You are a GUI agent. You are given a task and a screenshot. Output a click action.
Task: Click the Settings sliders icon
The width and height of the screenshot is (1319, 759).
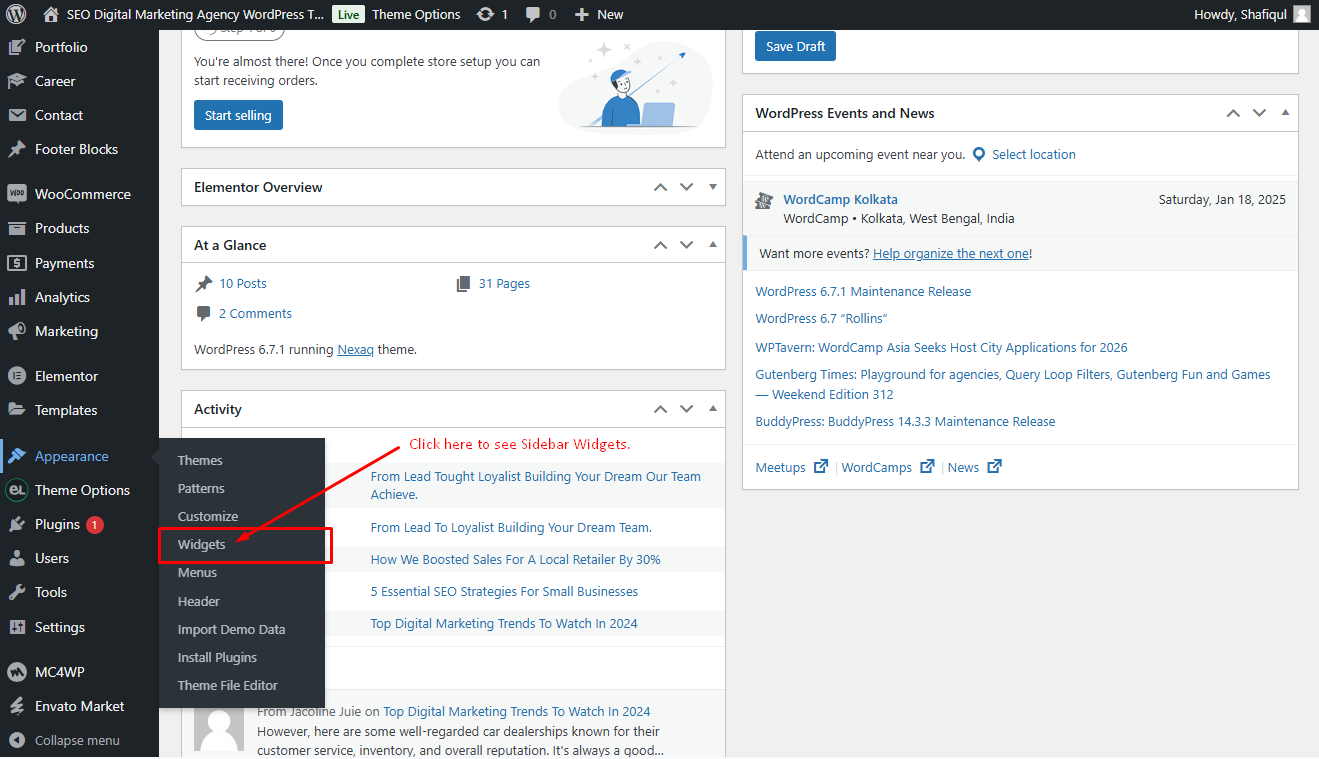tap(16, 627)
